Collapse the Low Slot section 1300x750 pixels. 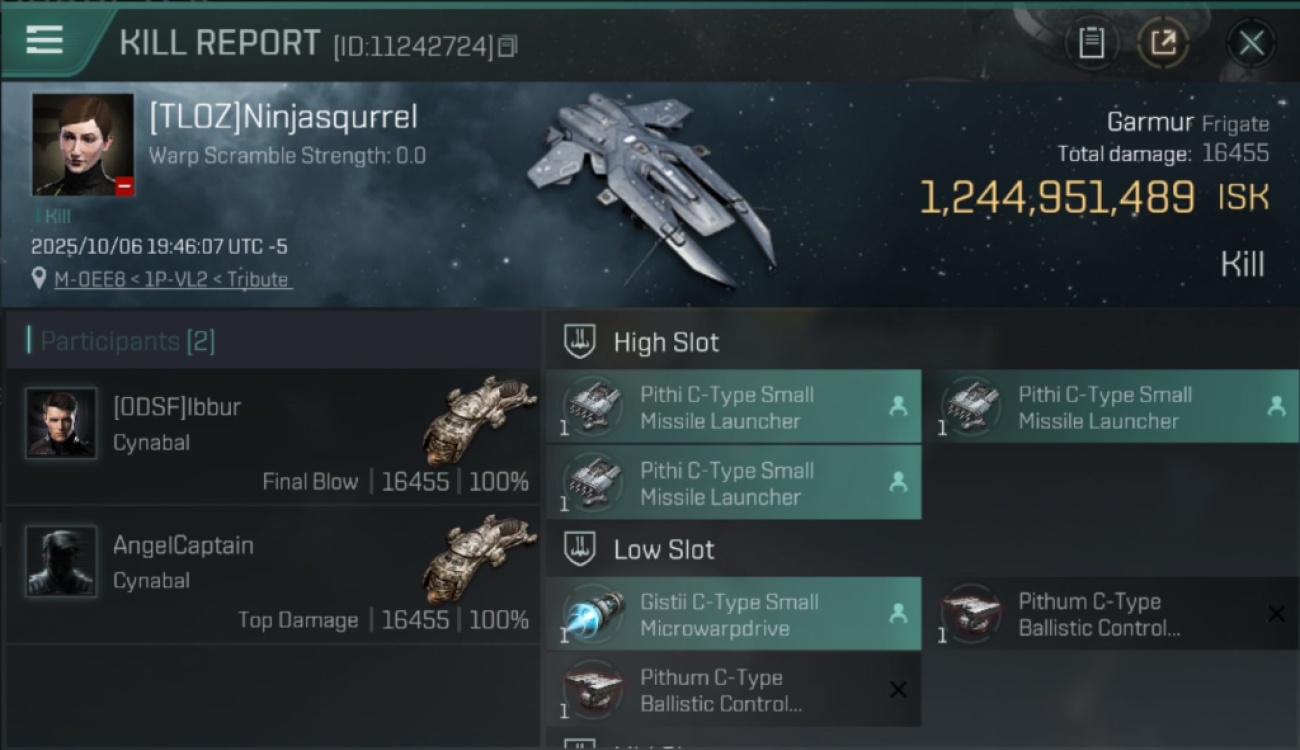[x=580, y=549]
